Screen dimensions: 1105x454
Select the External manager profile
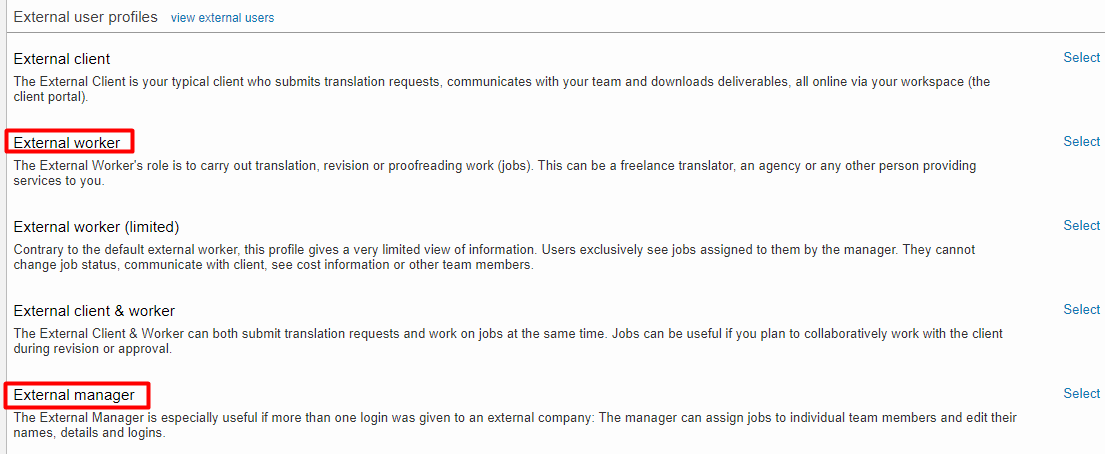tap(1081, 394)
